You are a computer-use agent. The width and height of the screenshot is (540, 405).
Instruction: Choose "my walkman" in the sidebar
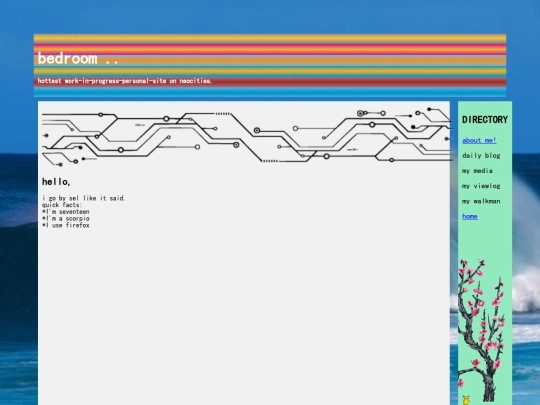481,201
